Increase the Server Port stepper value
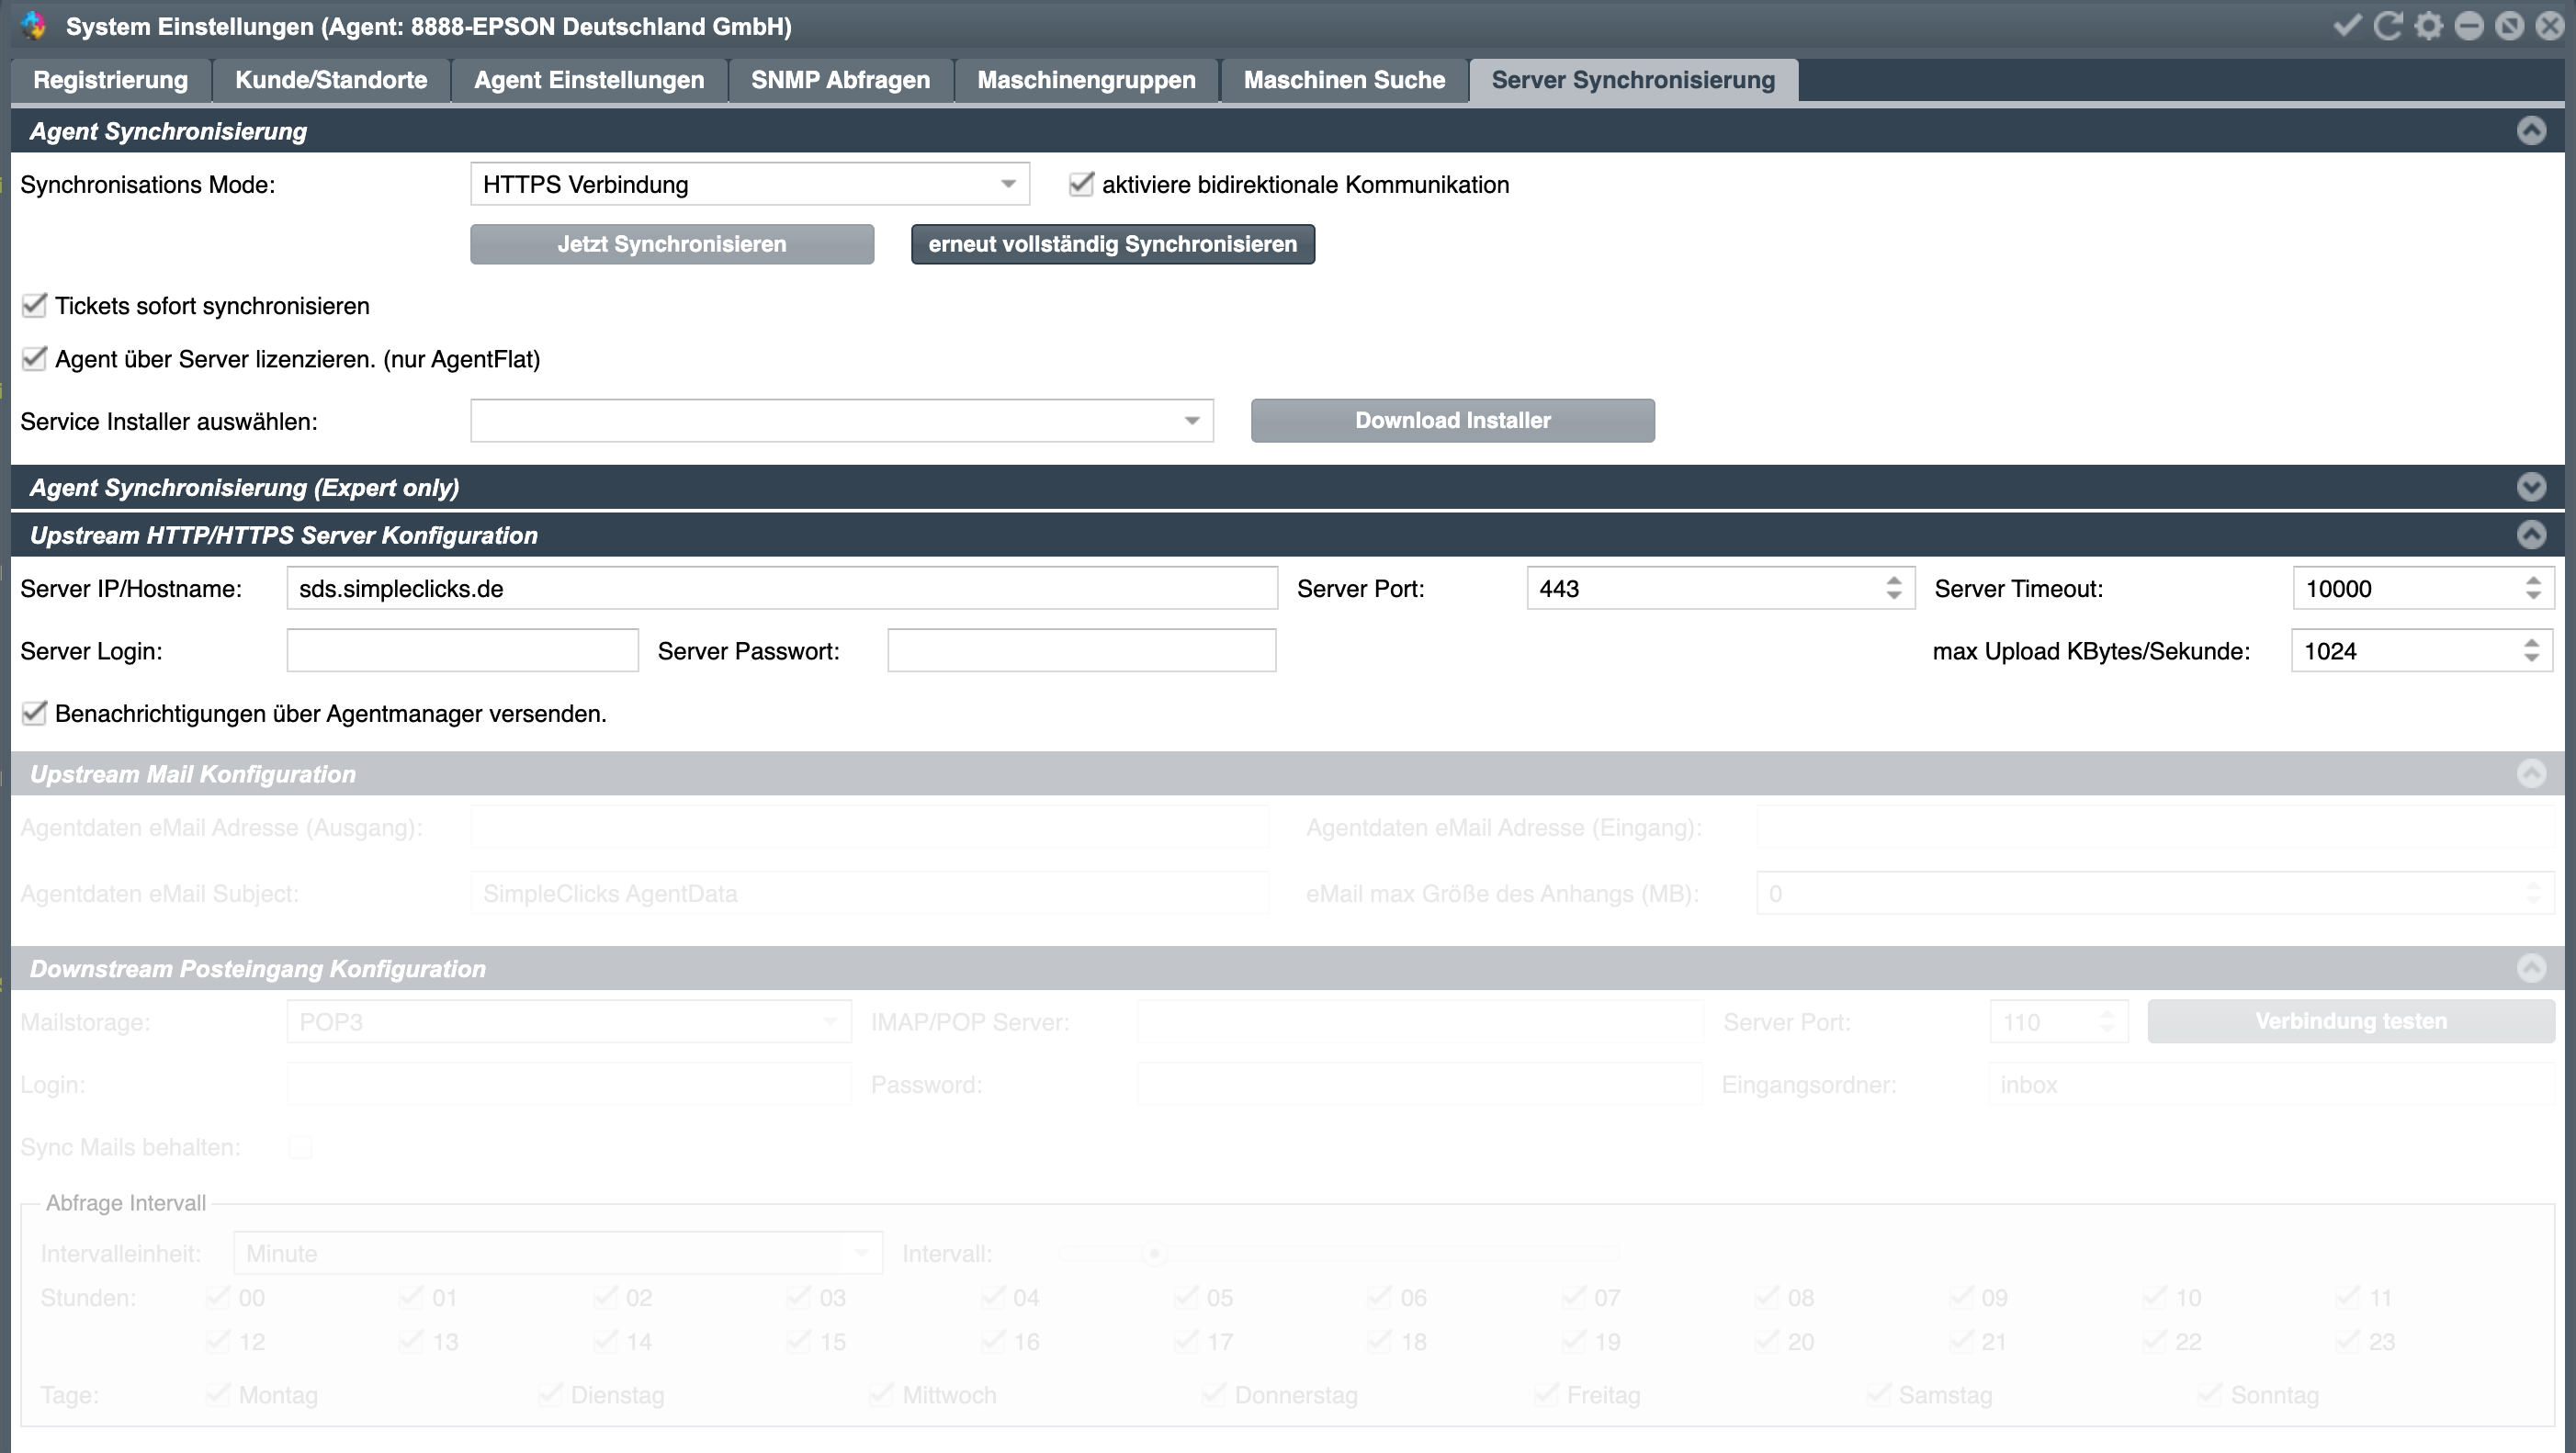The image size is (2576, 1453). (x=1894, y=580)
